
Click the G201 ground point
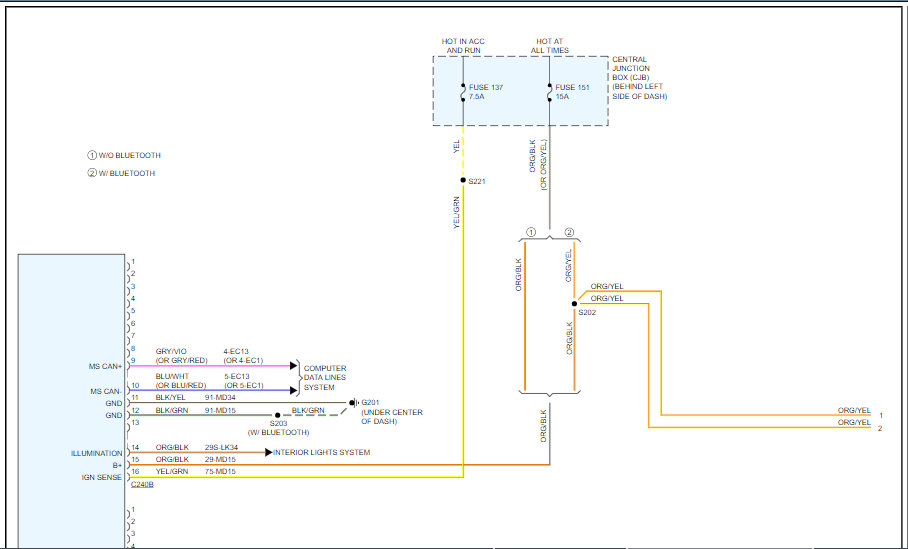tap(352, 402)
